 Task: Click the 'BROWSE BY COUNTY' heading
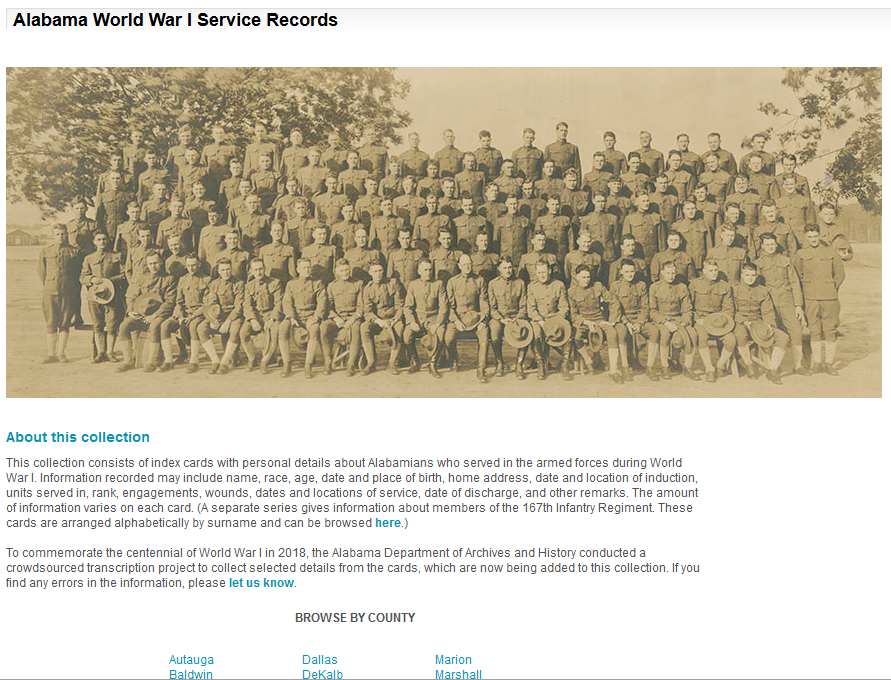[355, 618]
